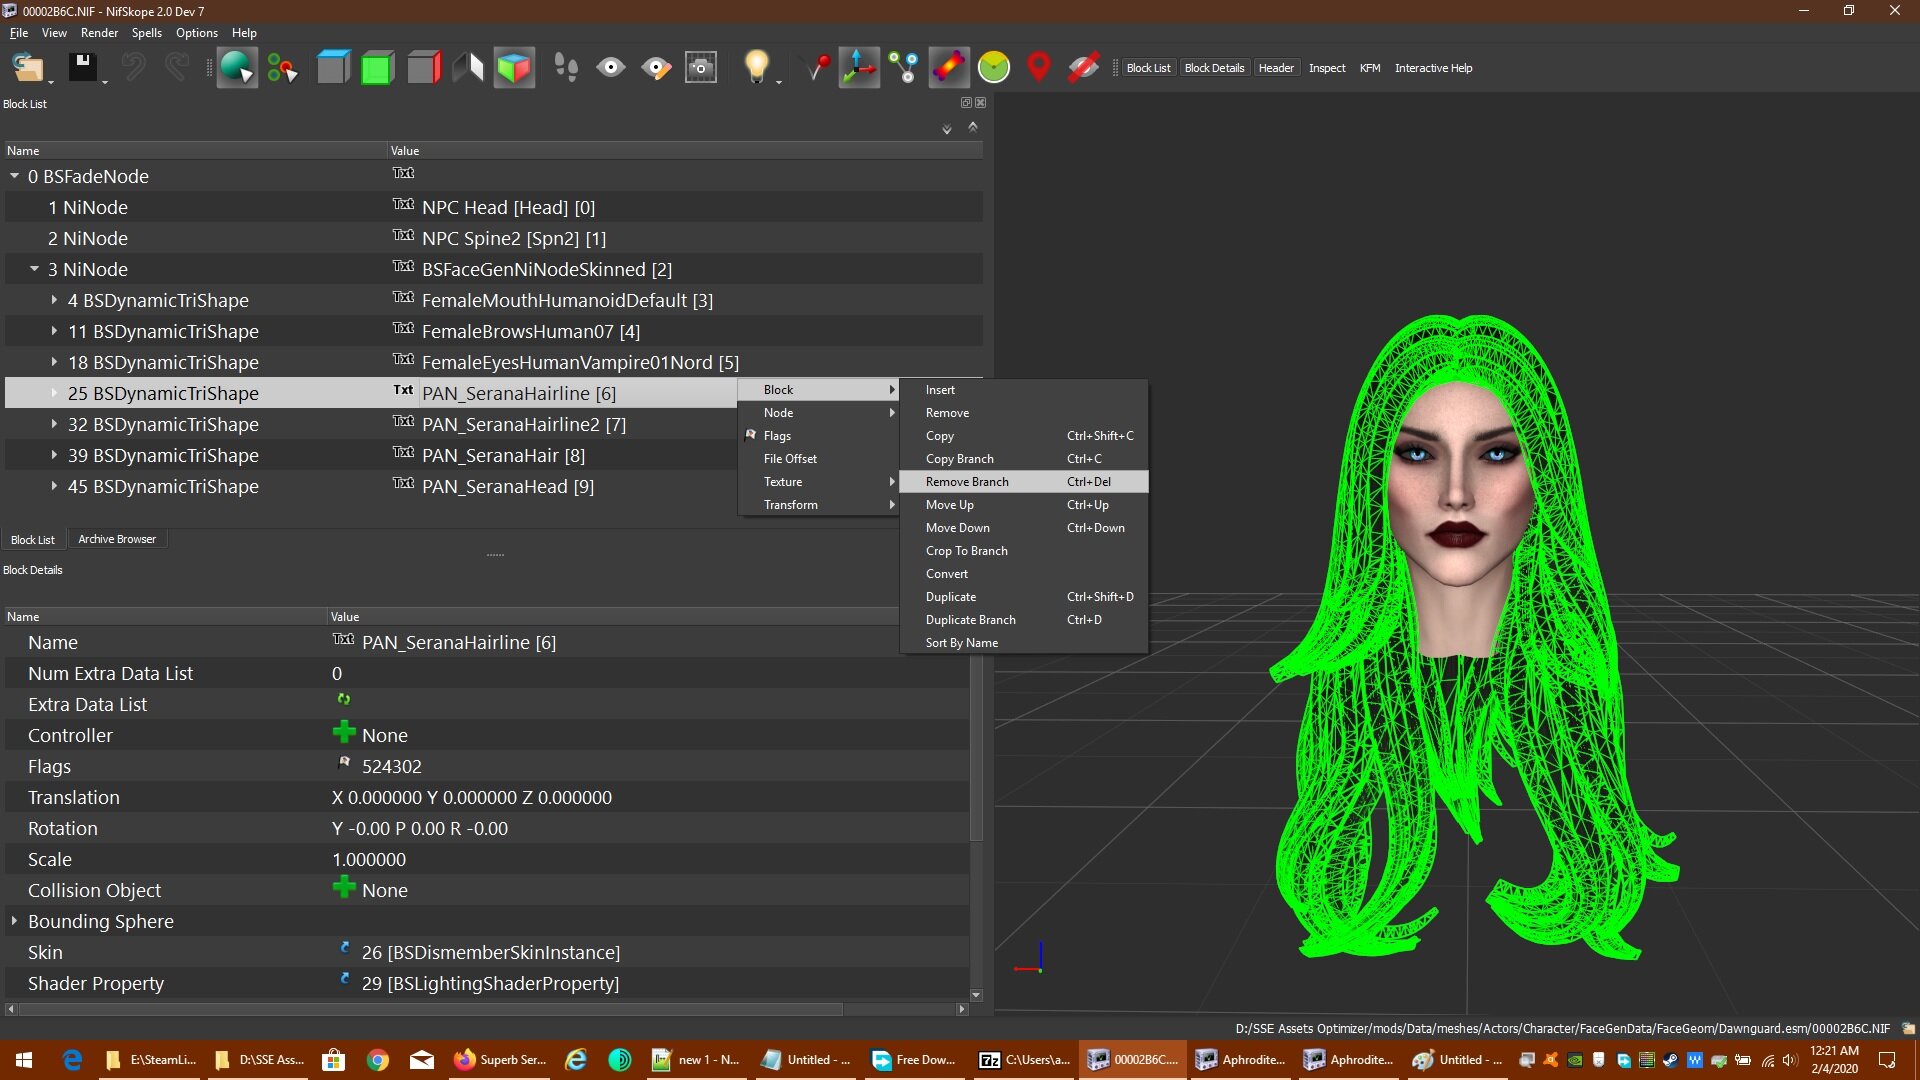This screenshot has width=1920, height=1080.
Task: Click the Flags icon on 524302 row
Action: coord(345,763)
